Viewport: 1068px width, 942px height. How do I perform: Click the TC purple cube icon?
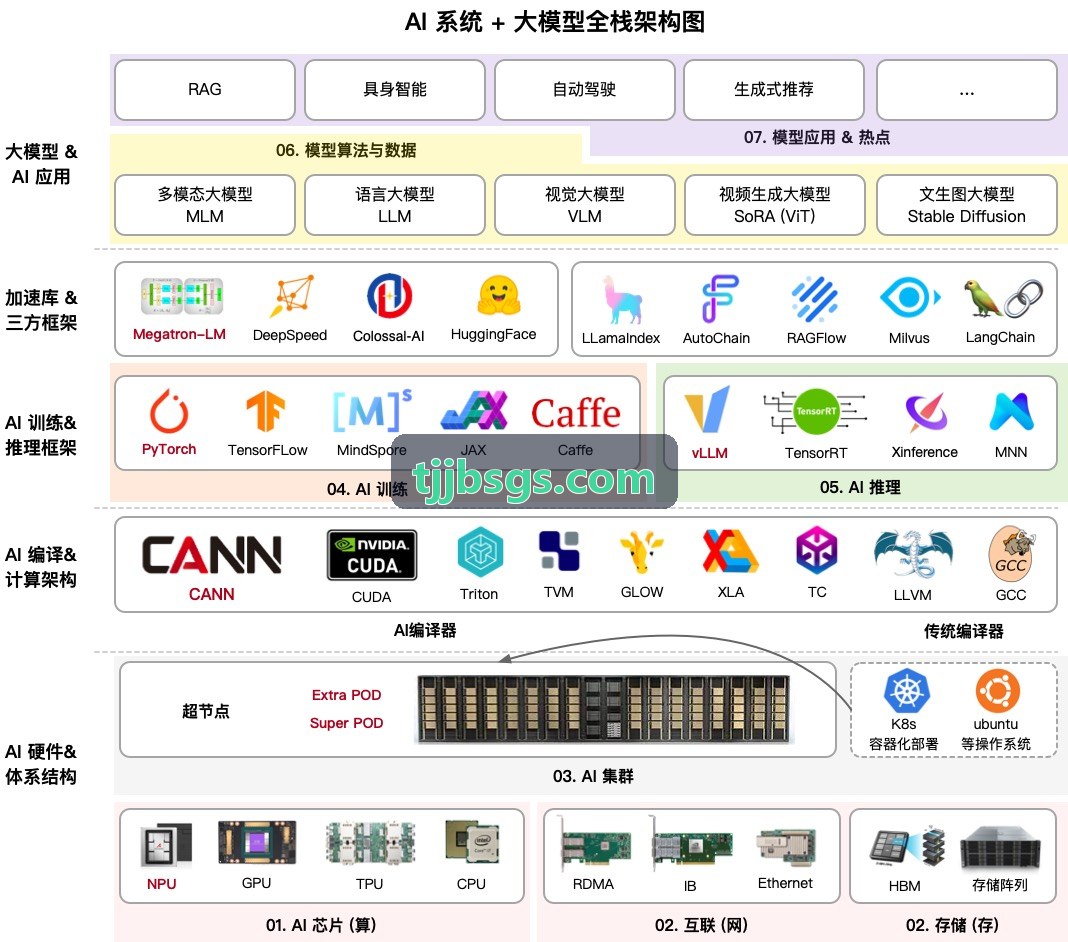(817, 550)
